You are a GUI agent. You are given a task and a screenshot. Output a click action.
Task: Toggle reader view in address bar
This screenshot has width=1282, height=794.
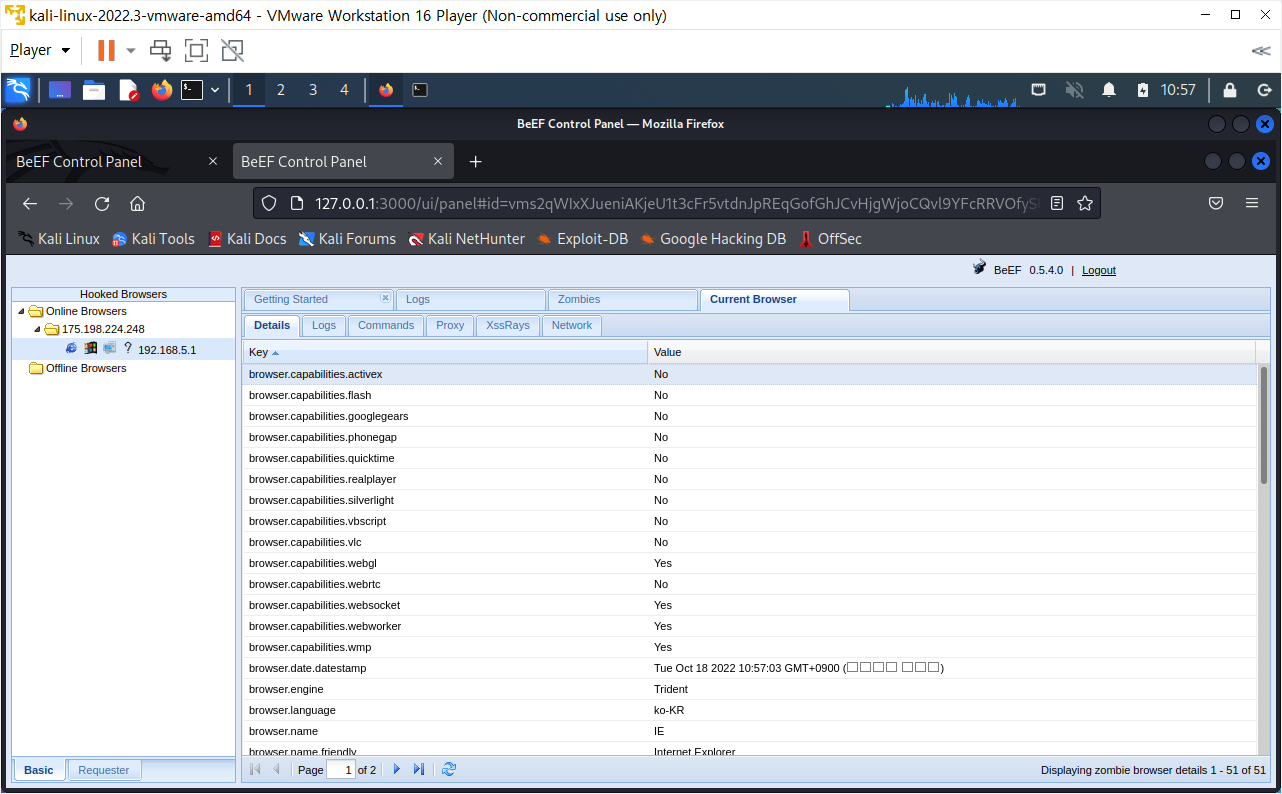1057,203
